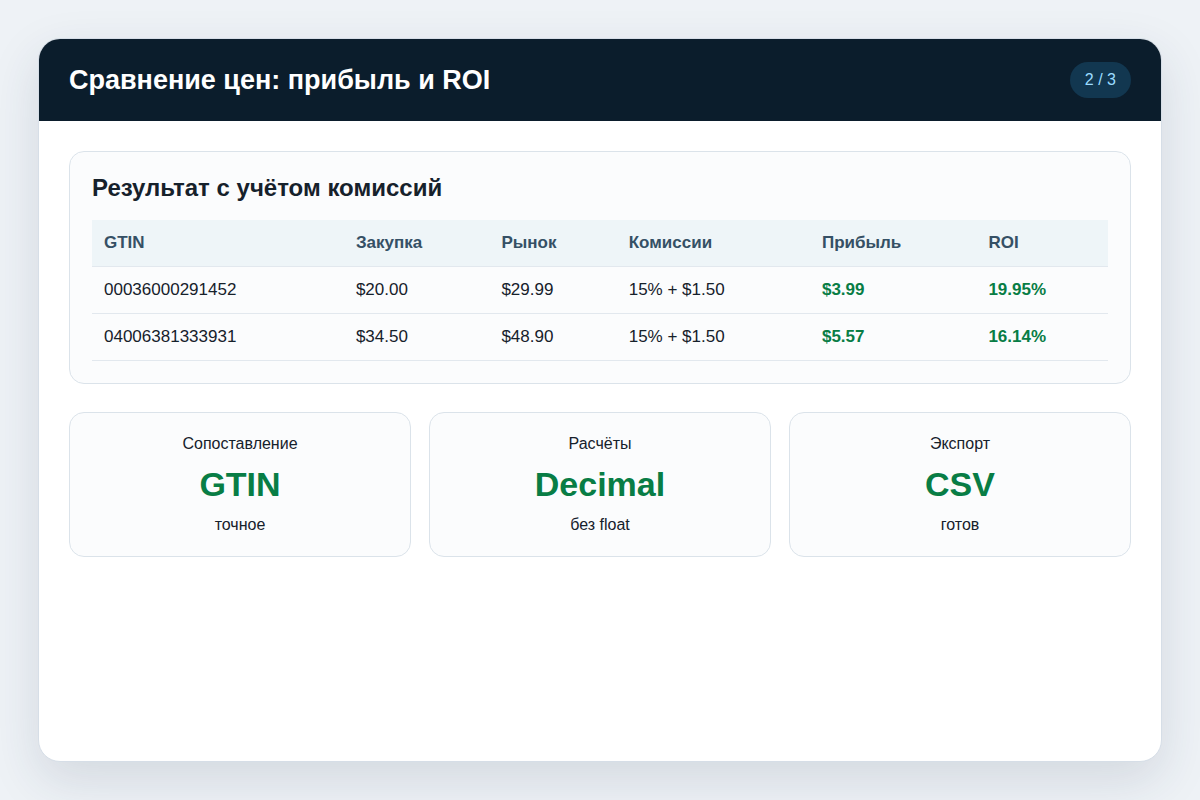Select the "готов" caption
This screenshot has height=800, width=1200.
[960, 525]
